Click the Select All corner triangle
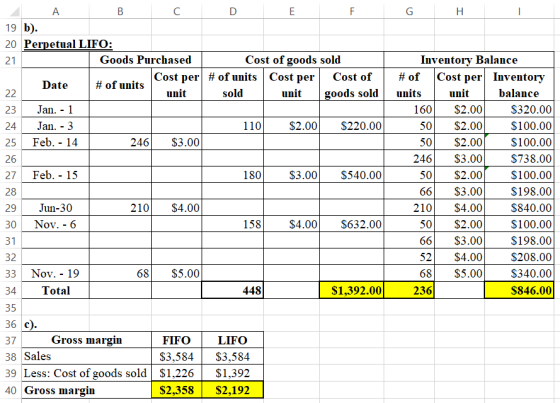The image size is (560, 403). click(14, 12)
